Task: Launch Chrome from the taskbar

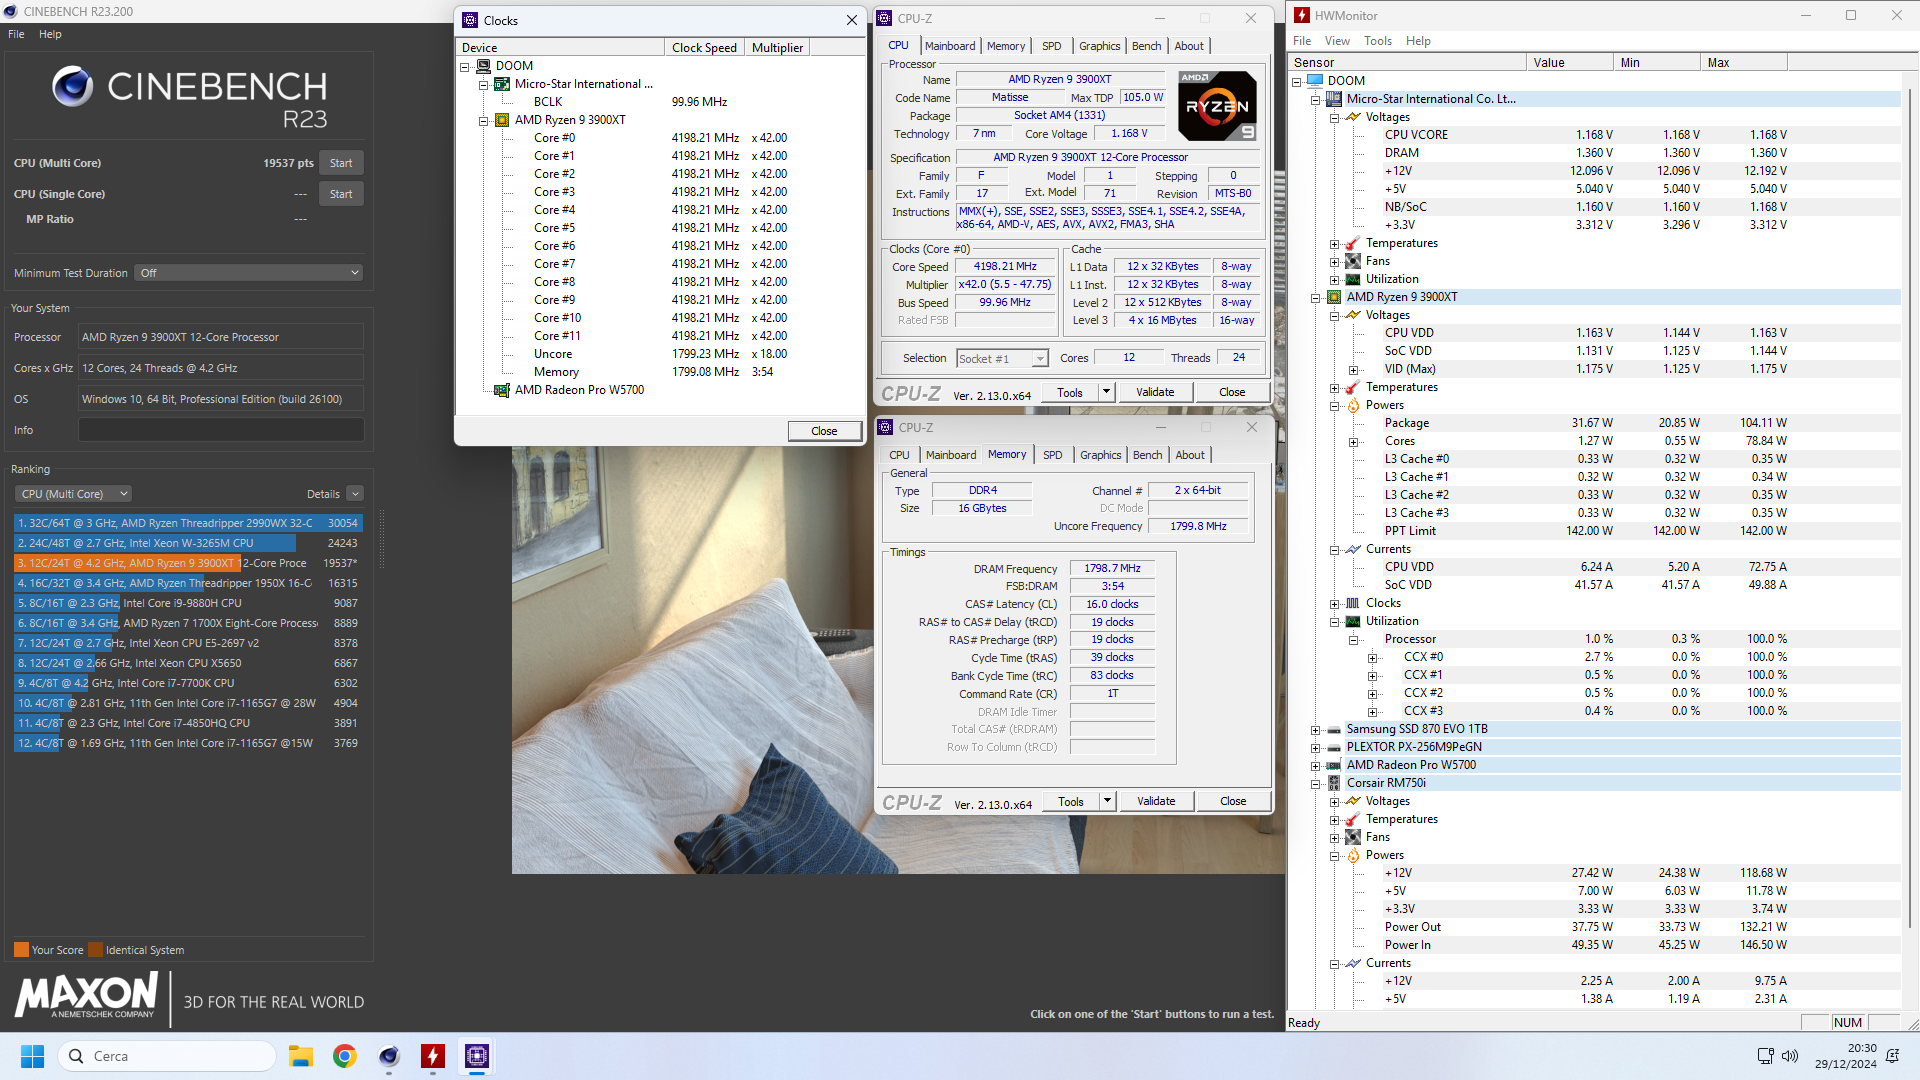Action: tap(345, 1056)
